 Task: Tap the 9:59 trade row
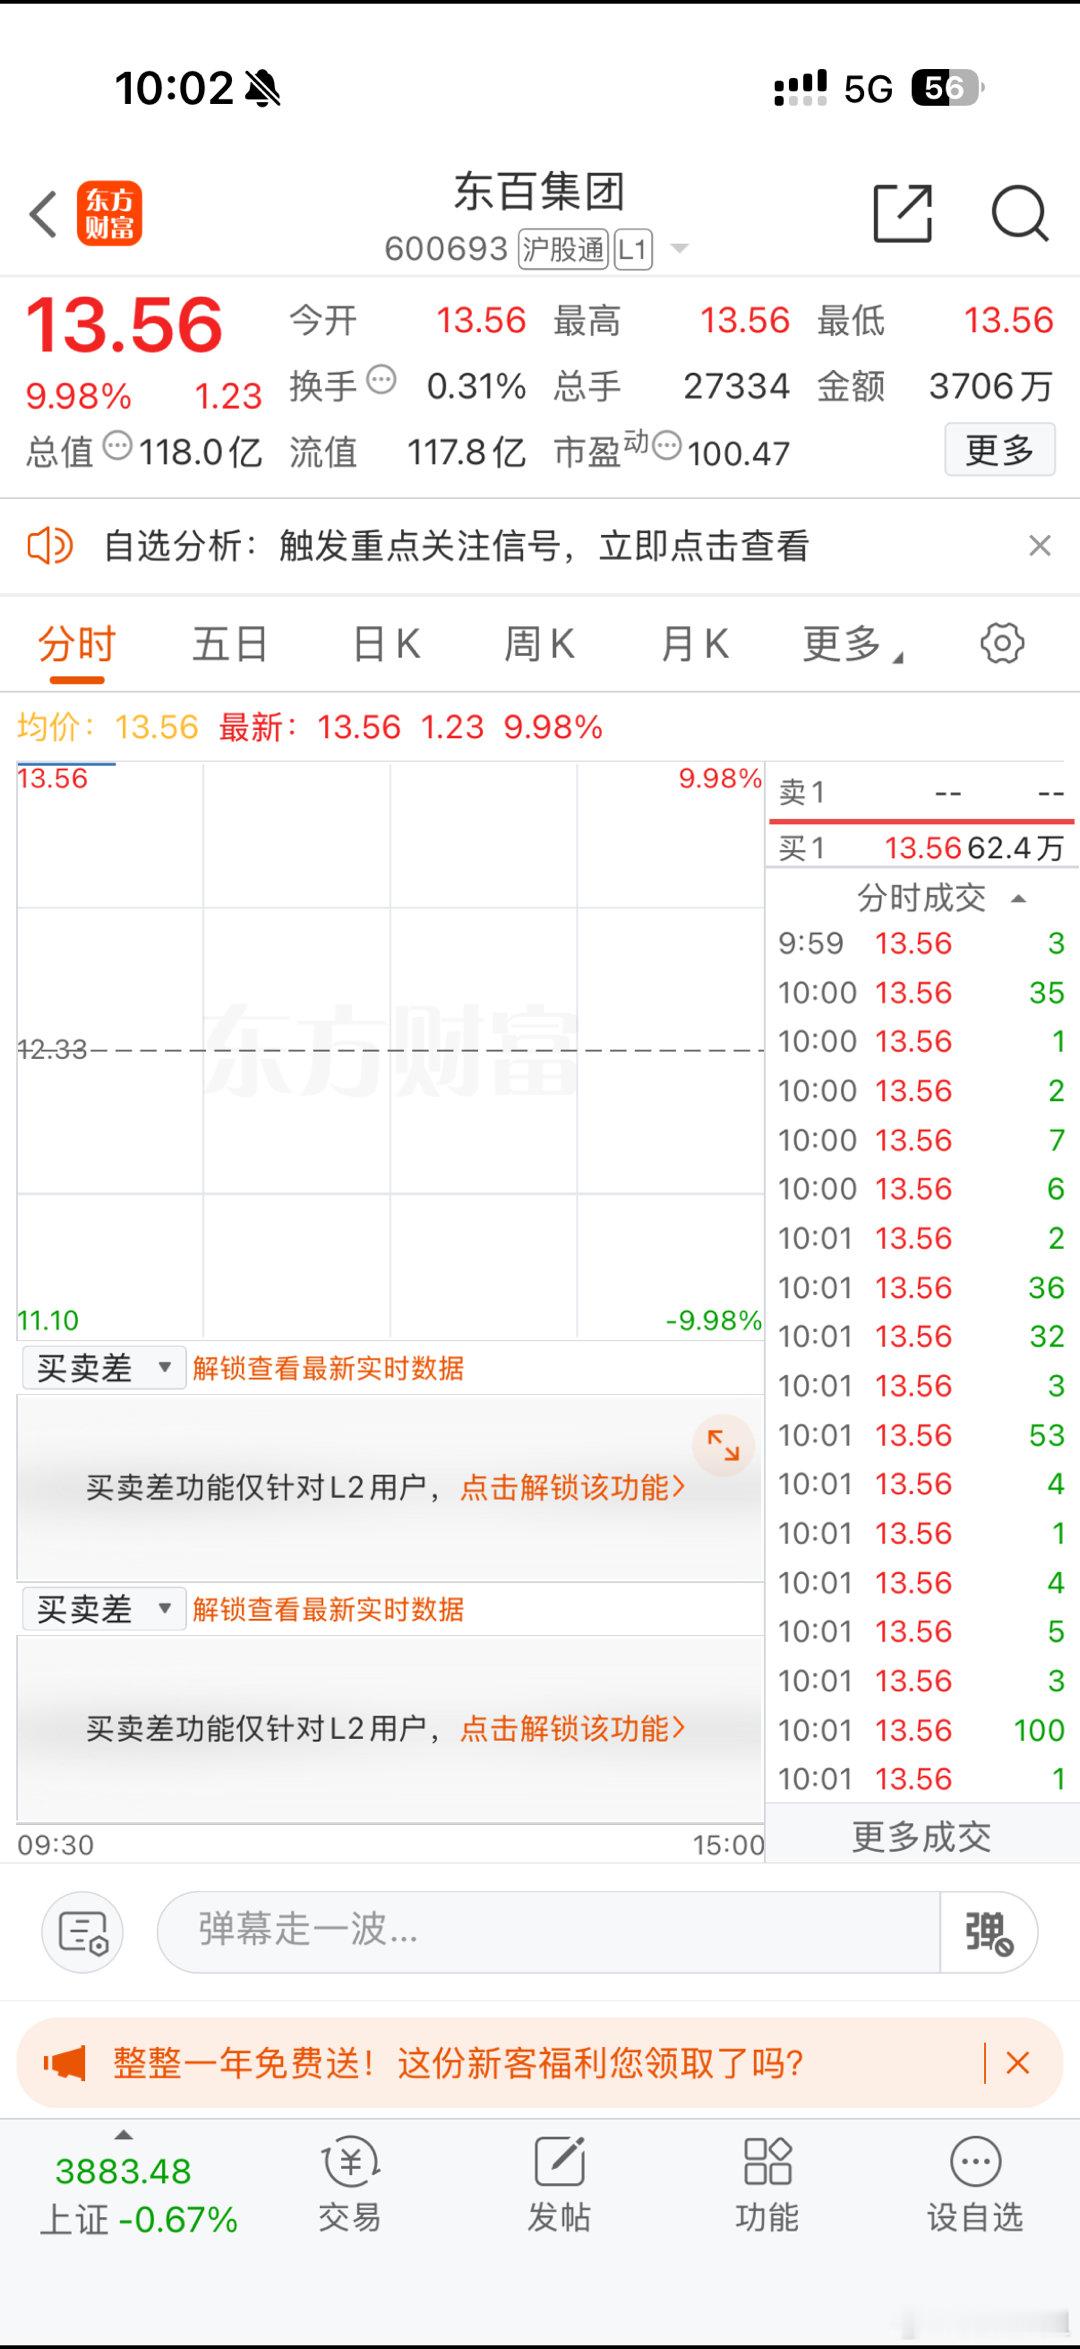click(921, 943)
